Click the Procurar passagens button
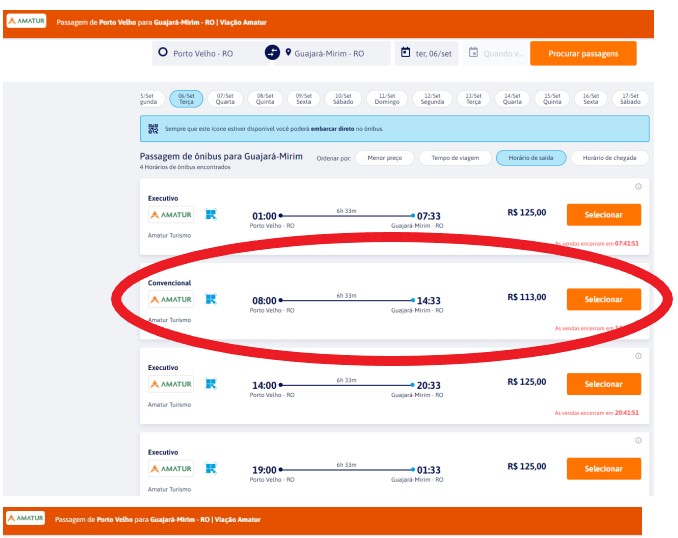 pyautogui.click(x=583, y=53)
